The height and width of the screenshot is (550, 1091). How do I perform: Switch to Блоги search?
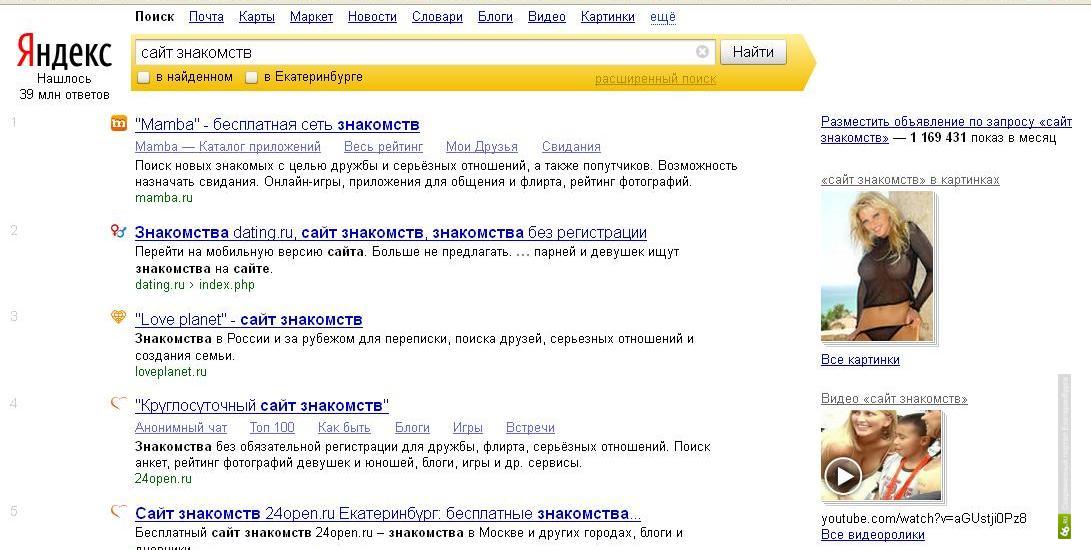pyautogui.click(x=495, y=17)
